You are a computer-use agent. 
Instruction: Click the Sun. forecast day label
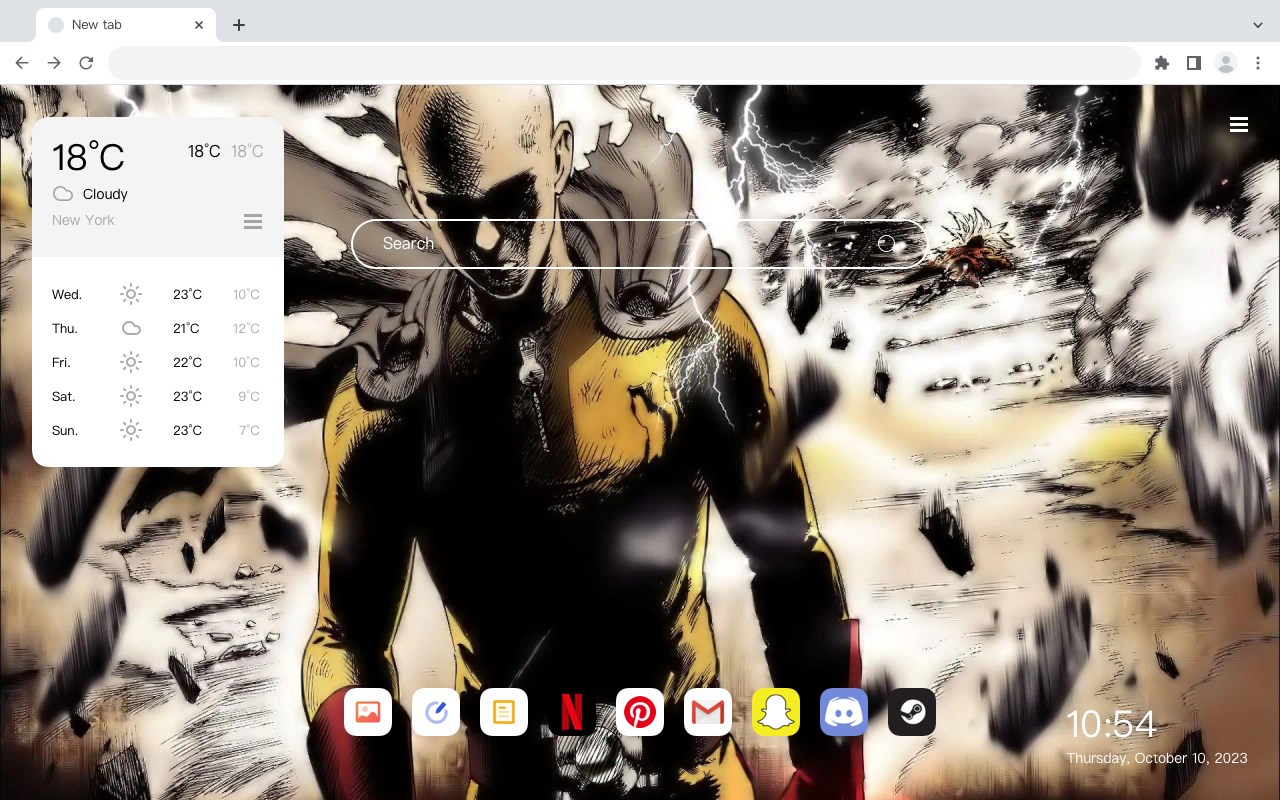pyautogui.click(x=65, y=430)
